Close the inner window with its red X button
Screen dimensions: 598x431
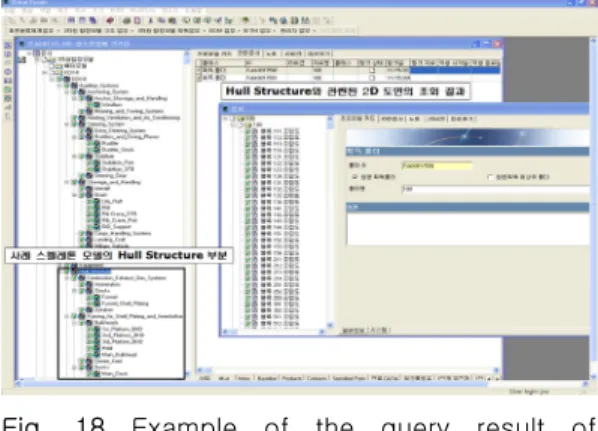[x=497, y=44]
